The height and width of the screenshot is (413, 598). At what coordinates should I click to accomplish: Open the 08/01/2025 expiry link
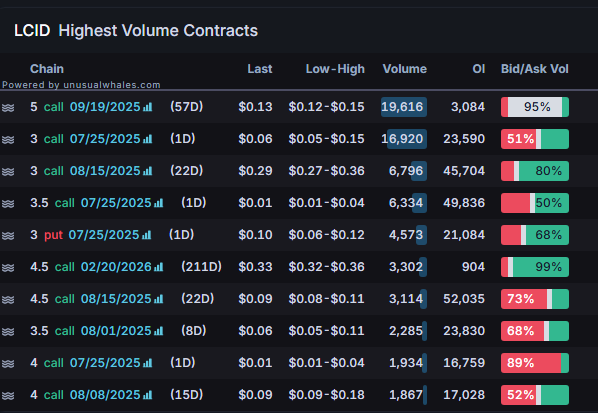(116, 331)
